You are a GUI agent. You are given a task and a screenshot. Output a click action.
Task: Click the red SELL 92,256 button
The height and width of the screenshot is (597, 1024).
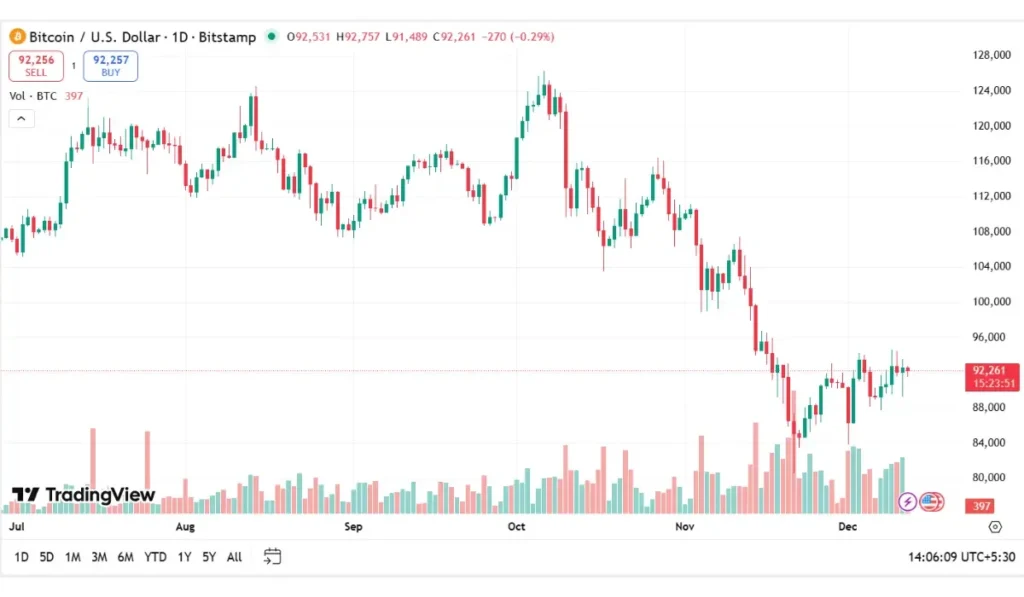[x=36, y=66]
